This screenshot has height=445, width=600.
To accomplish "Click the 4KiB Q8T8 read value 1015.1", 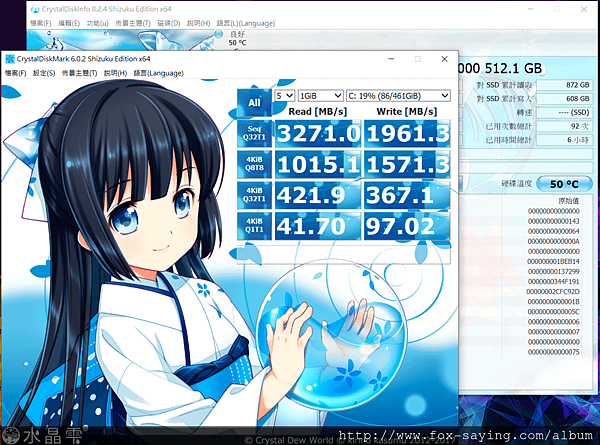I will point(318,165).
